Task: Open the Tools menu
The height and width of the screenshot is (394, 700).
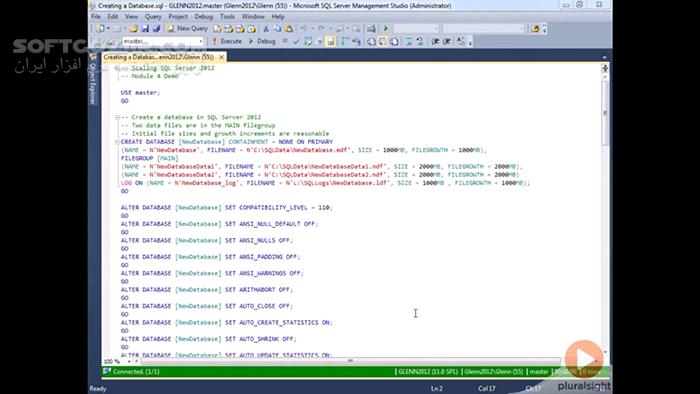Action: tap(227, 17)
